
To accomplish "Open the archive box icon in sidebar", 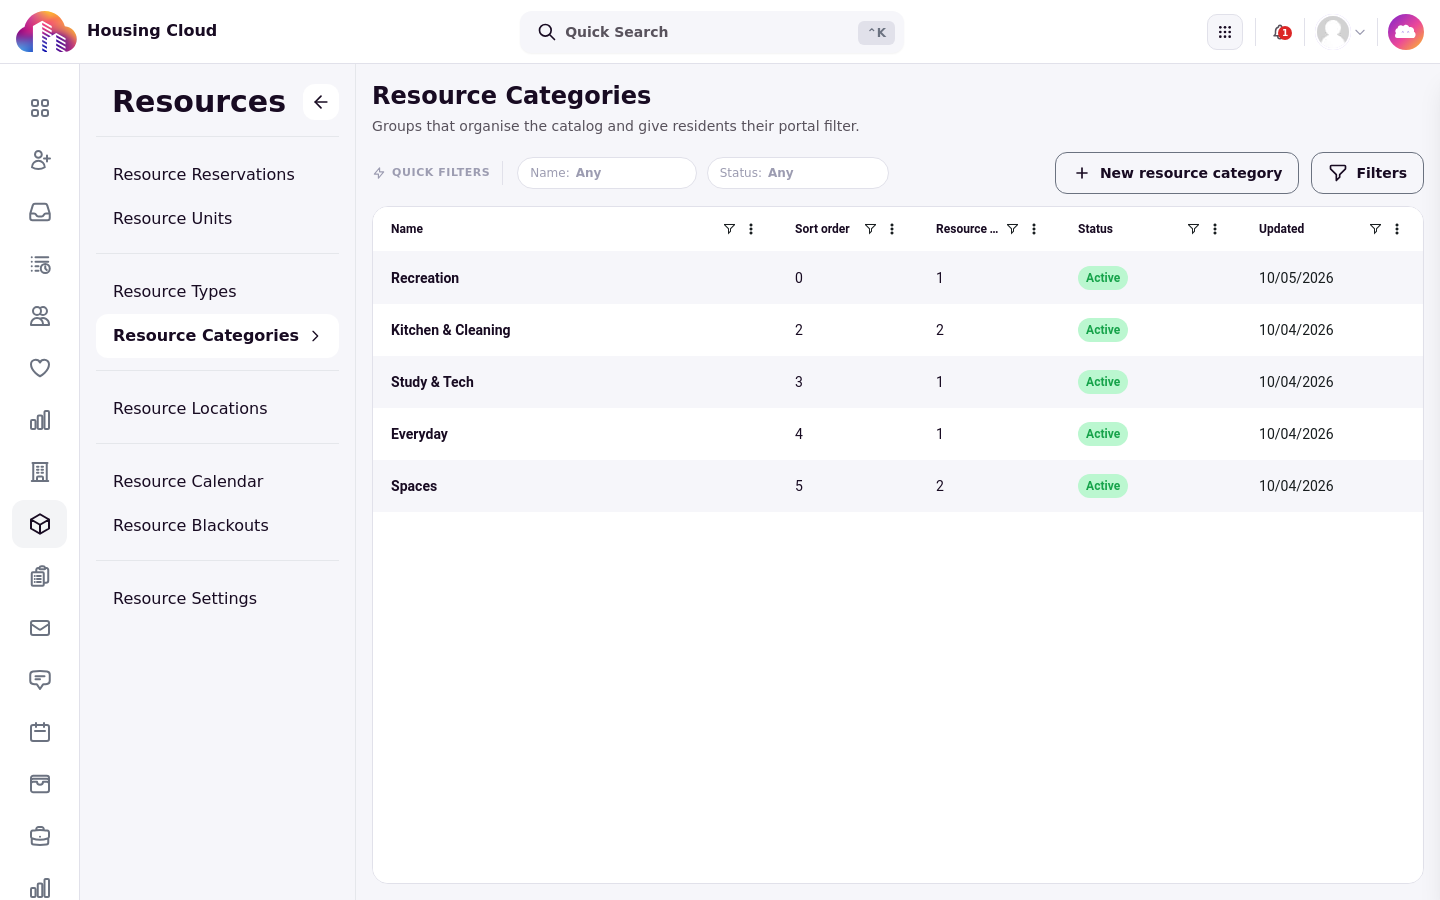I will 40,784.
